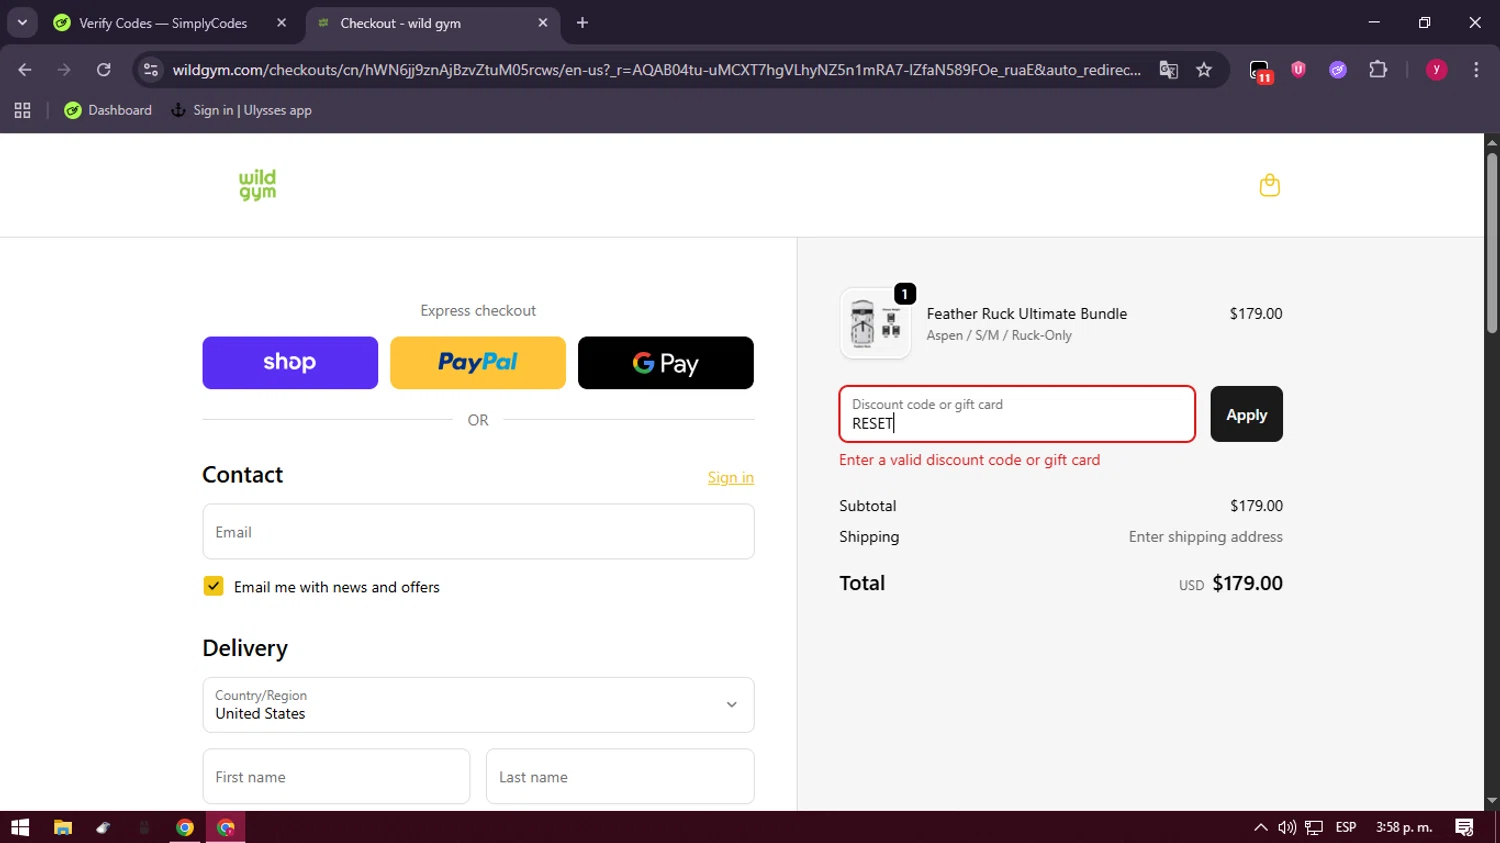The image size is (1500, 843).
Task: Open the Dashboard bookmark
Action: 108,110
